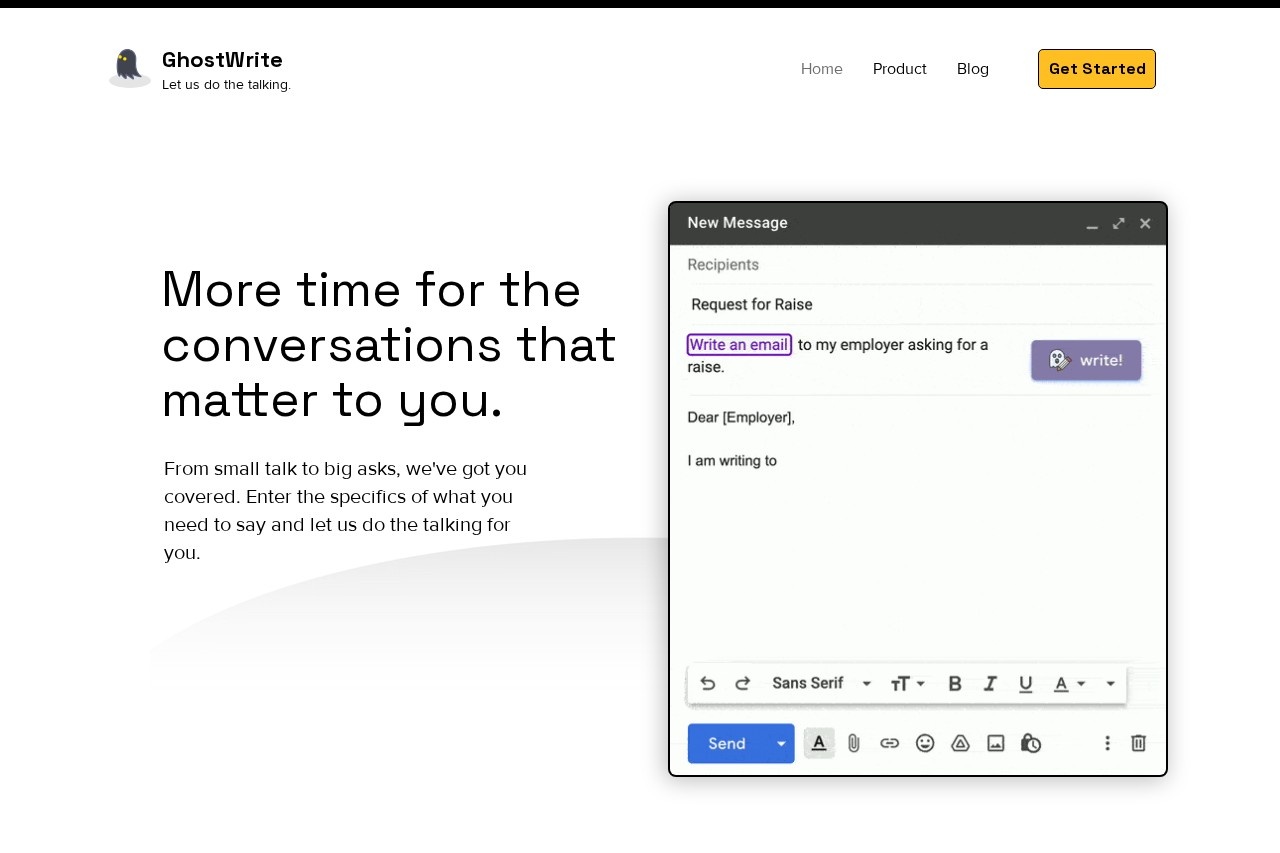Click the attach files paperclip icon
Screen dimensions: 1280x853
(x=854, y=743)
